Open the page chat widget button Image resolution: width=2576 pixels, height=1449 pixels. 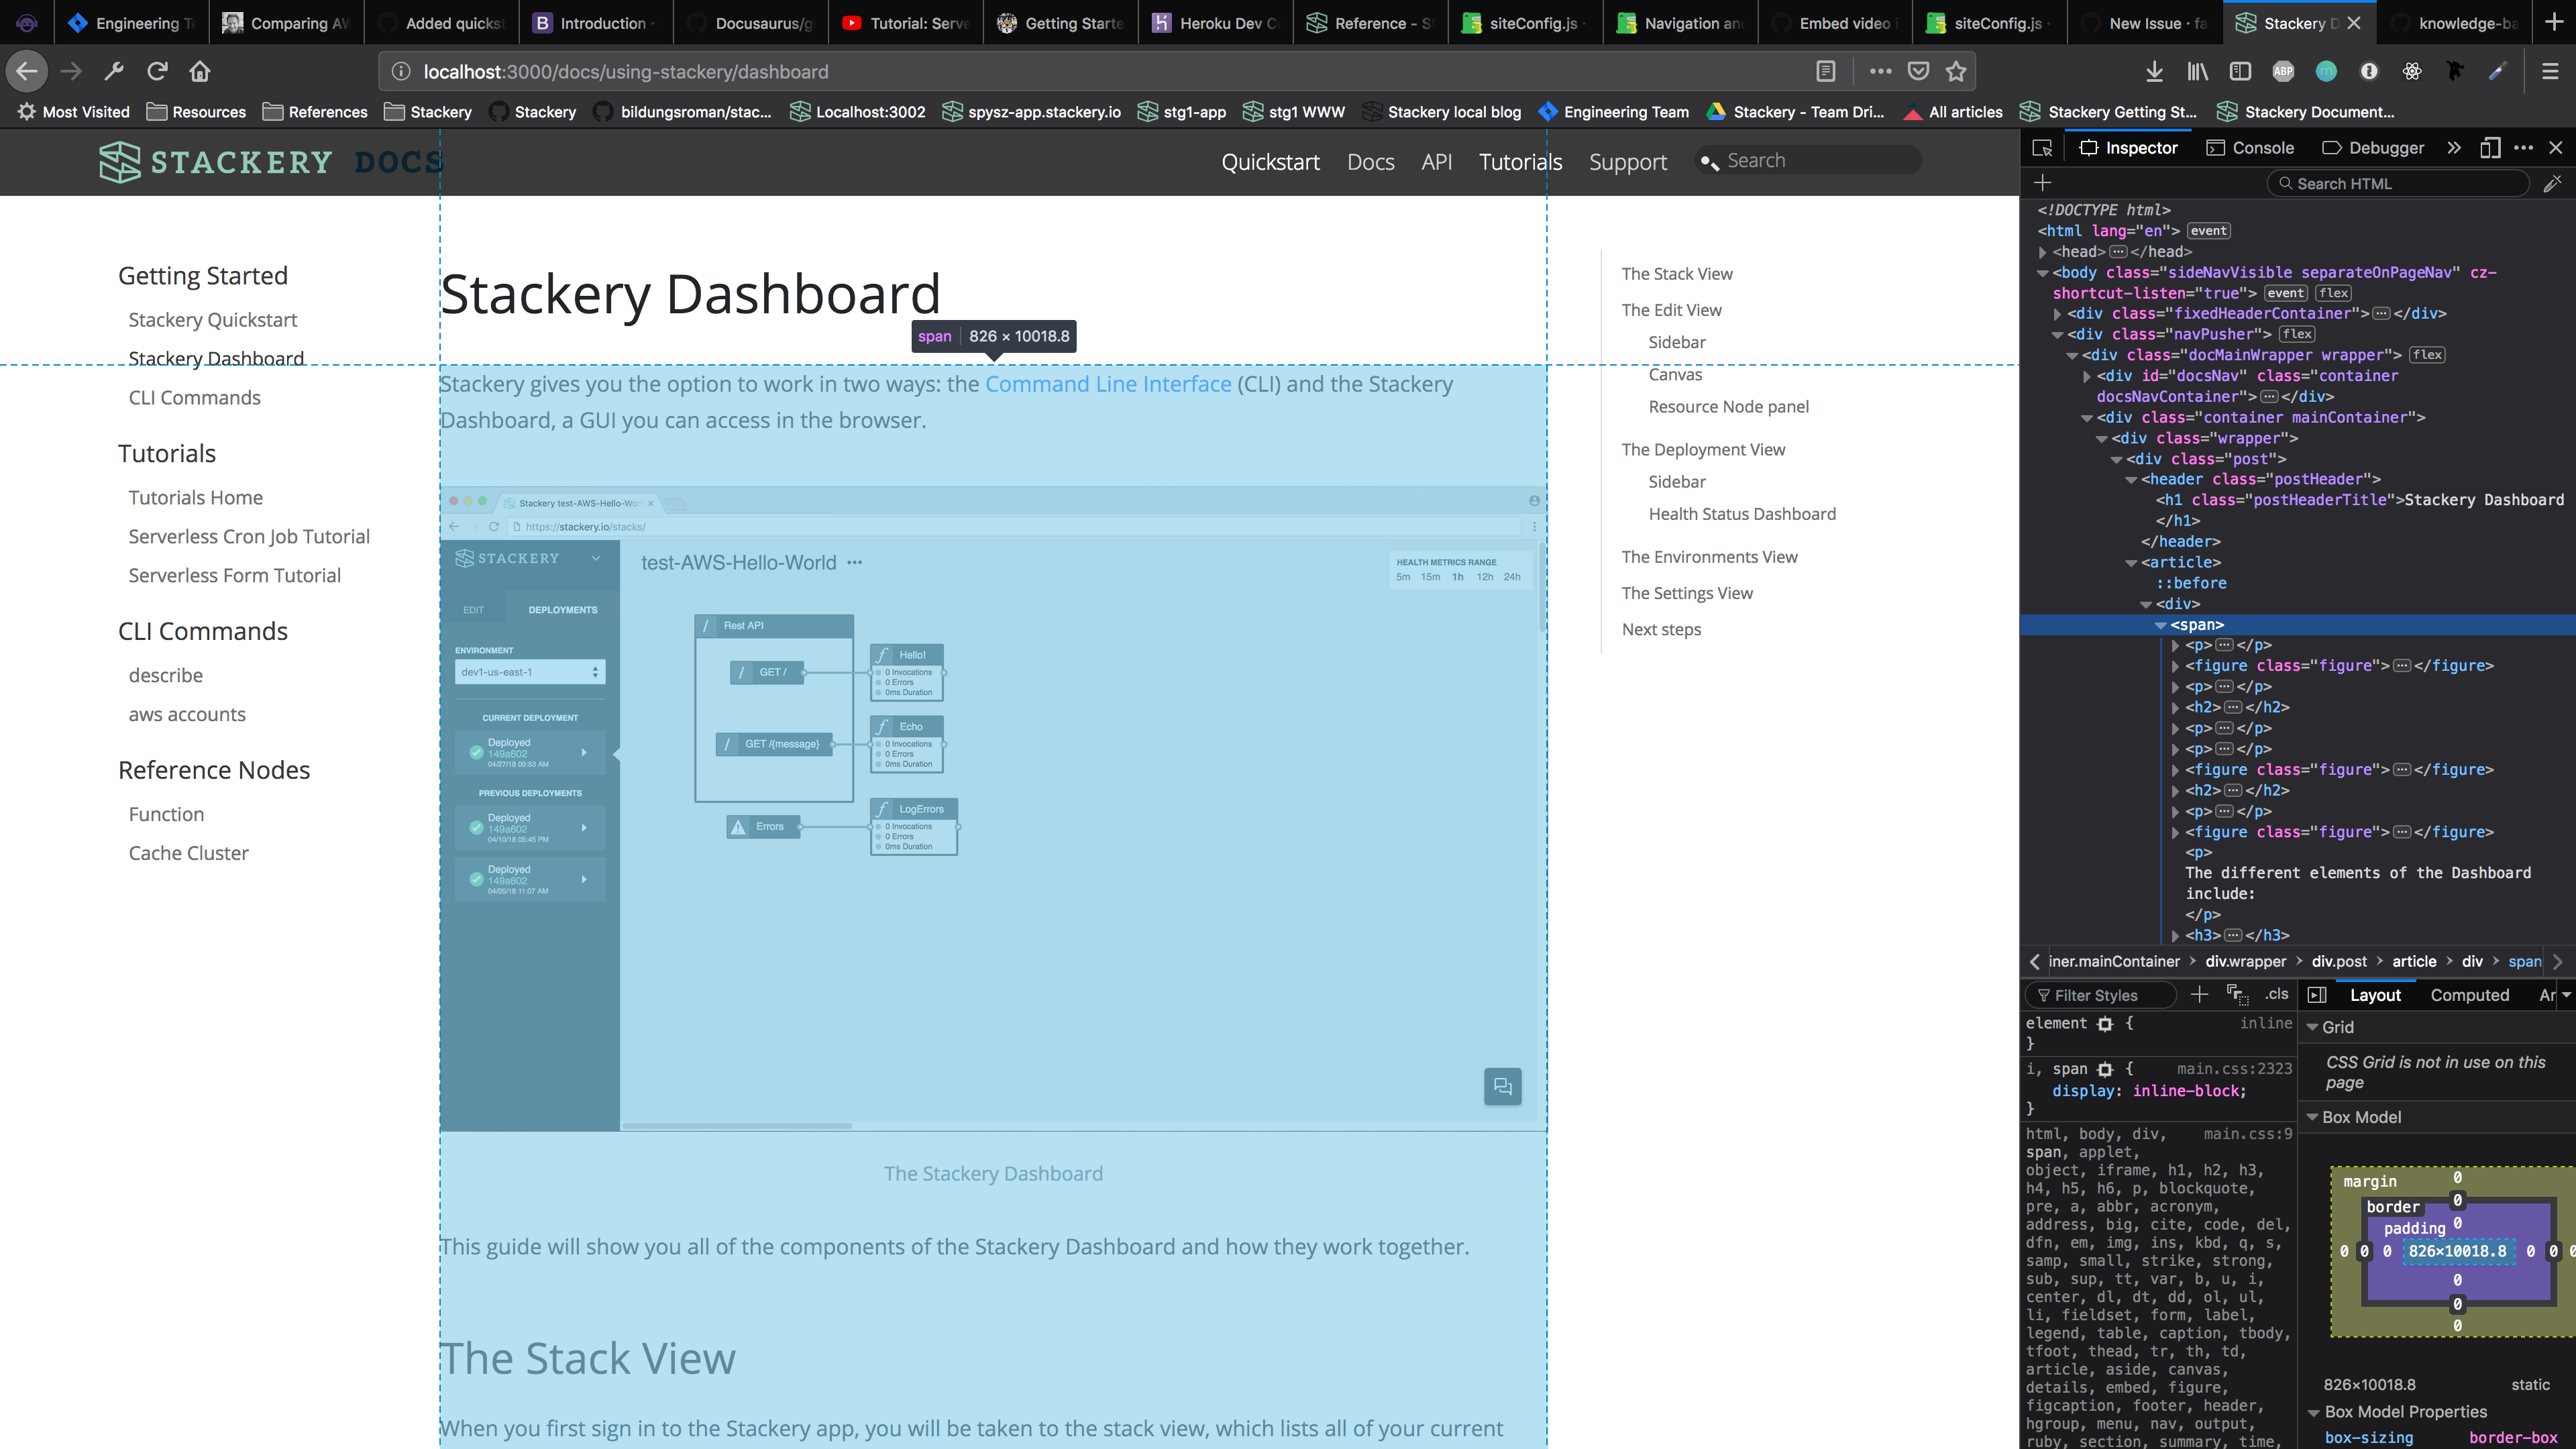pyautogui.click(x=1502, y=1086)
